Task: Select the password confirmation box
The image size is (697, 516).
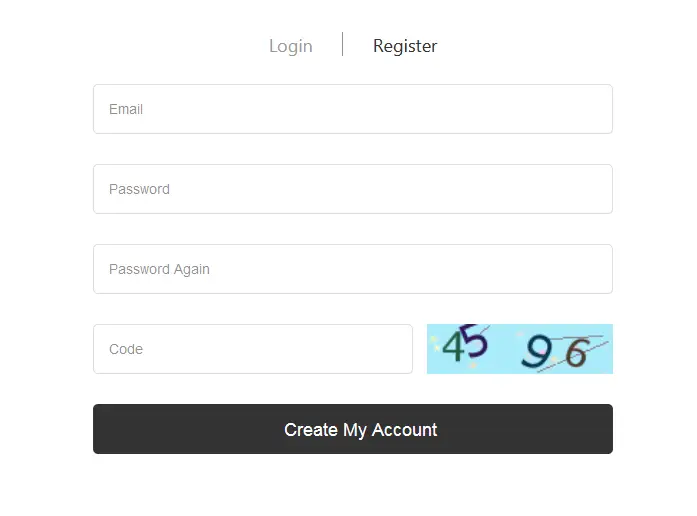Action: [353, 269]
